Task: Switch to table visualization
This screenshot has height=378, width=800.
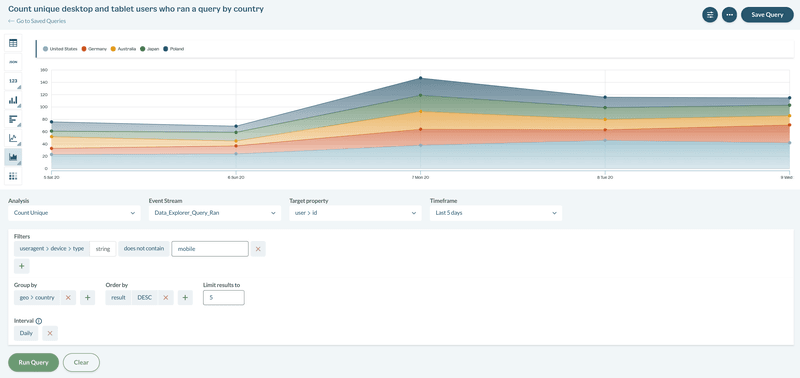Action: [x=13, y=43]
